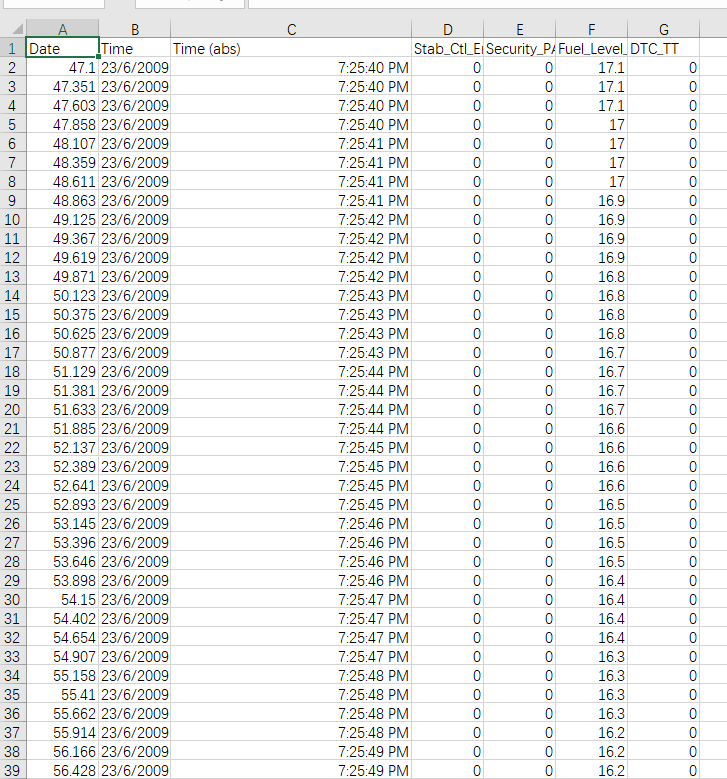The image size is (727, 779).
Task: Select column C header
Action: pyautogui.click(x=291, y=29)
